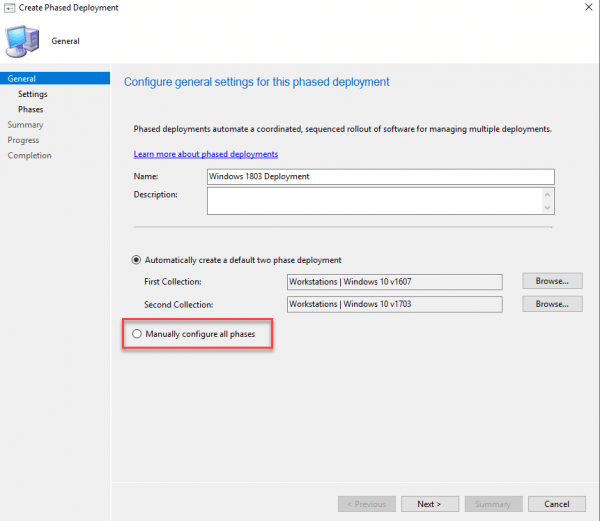The height and width of the screenshot is (521, 600).
Task: Open the Learn more about phased deployments link
Action: [x=206, y=154]
